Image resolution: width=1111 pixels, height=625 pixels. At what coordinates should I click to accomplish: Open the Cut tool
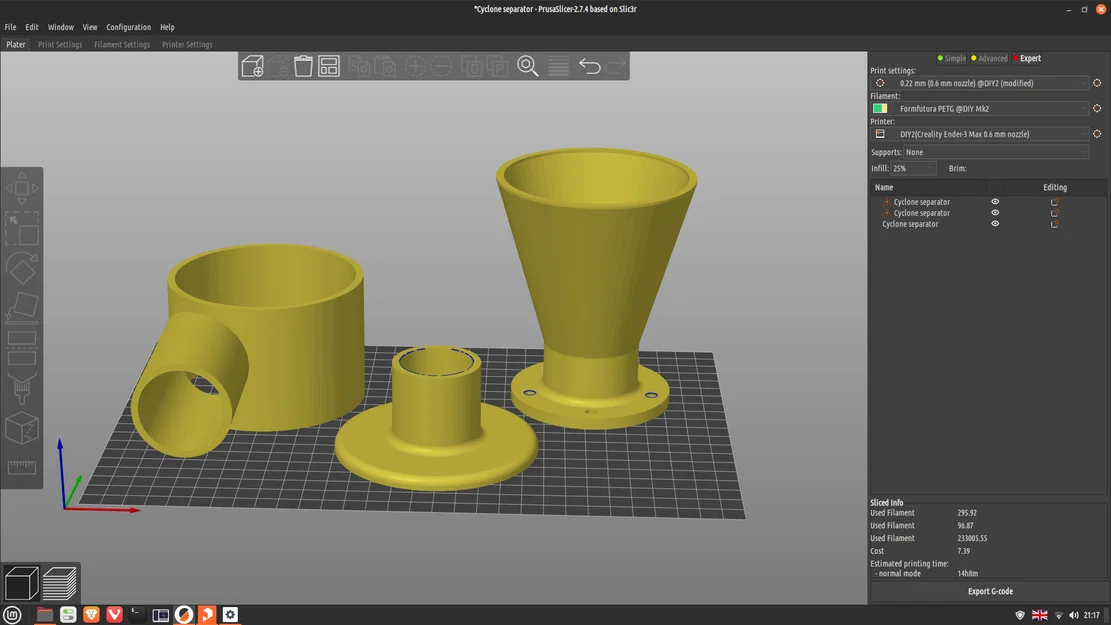pos(22,347)
